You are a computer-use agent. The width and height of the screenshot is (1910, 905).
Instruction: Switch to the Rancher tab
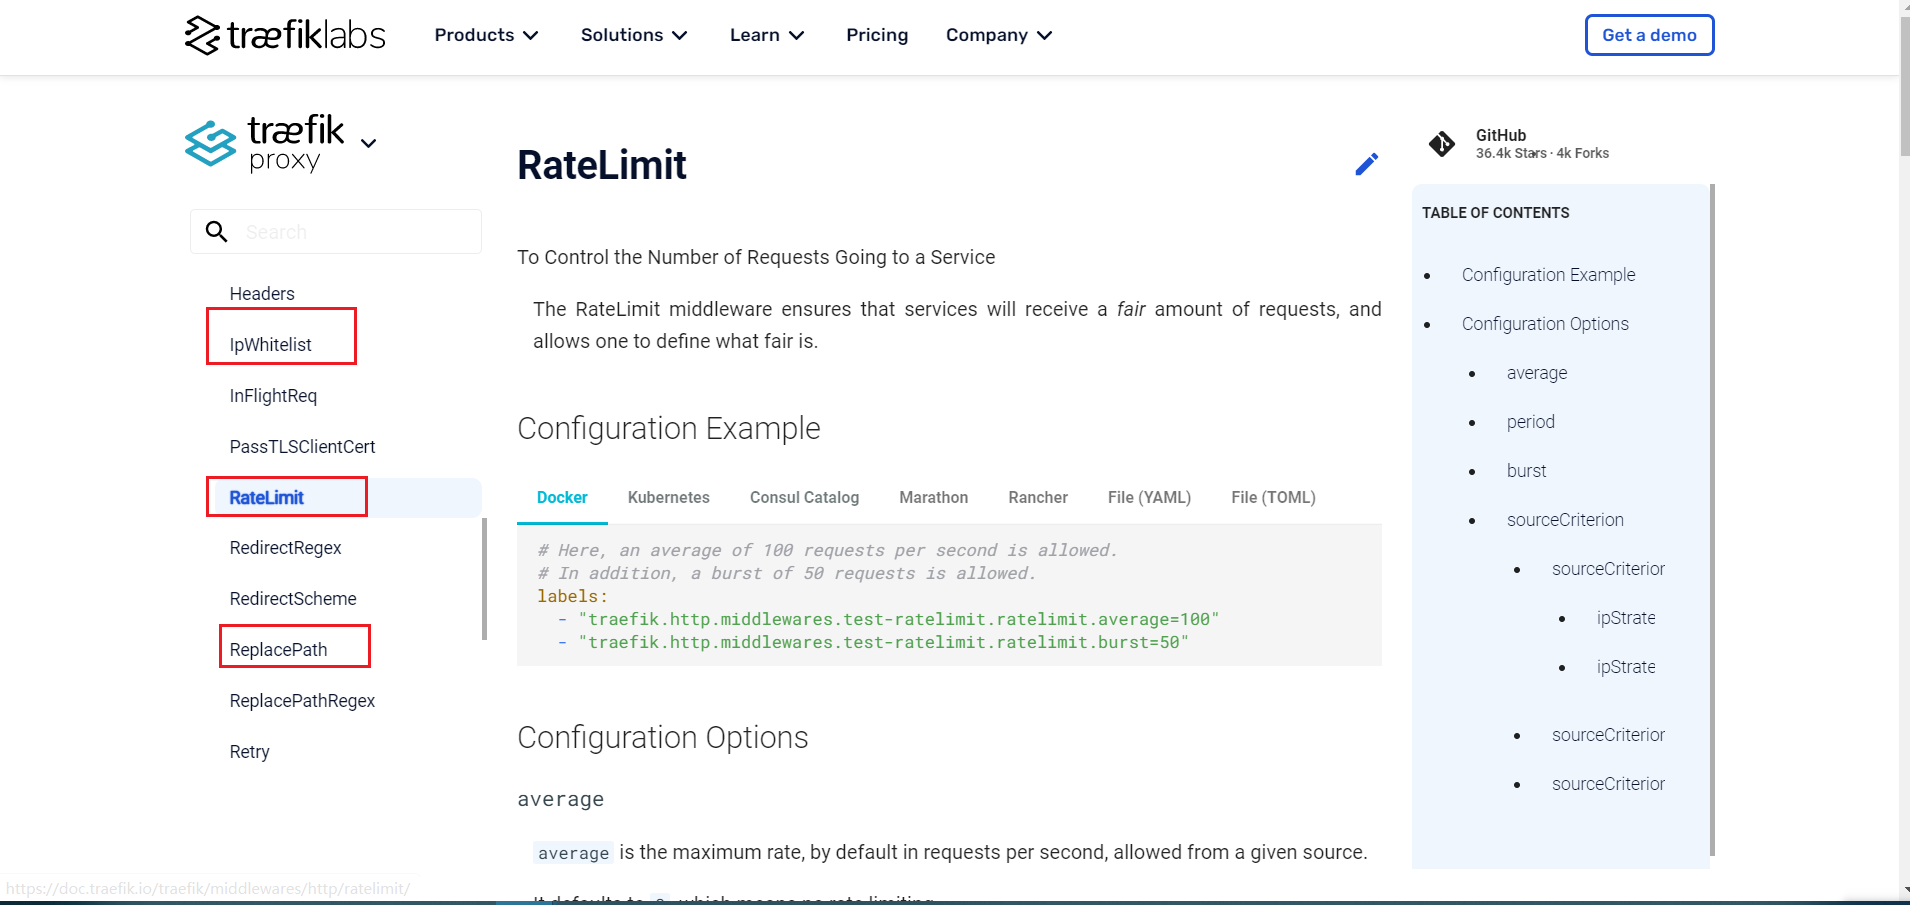(x=1038, y=498)
